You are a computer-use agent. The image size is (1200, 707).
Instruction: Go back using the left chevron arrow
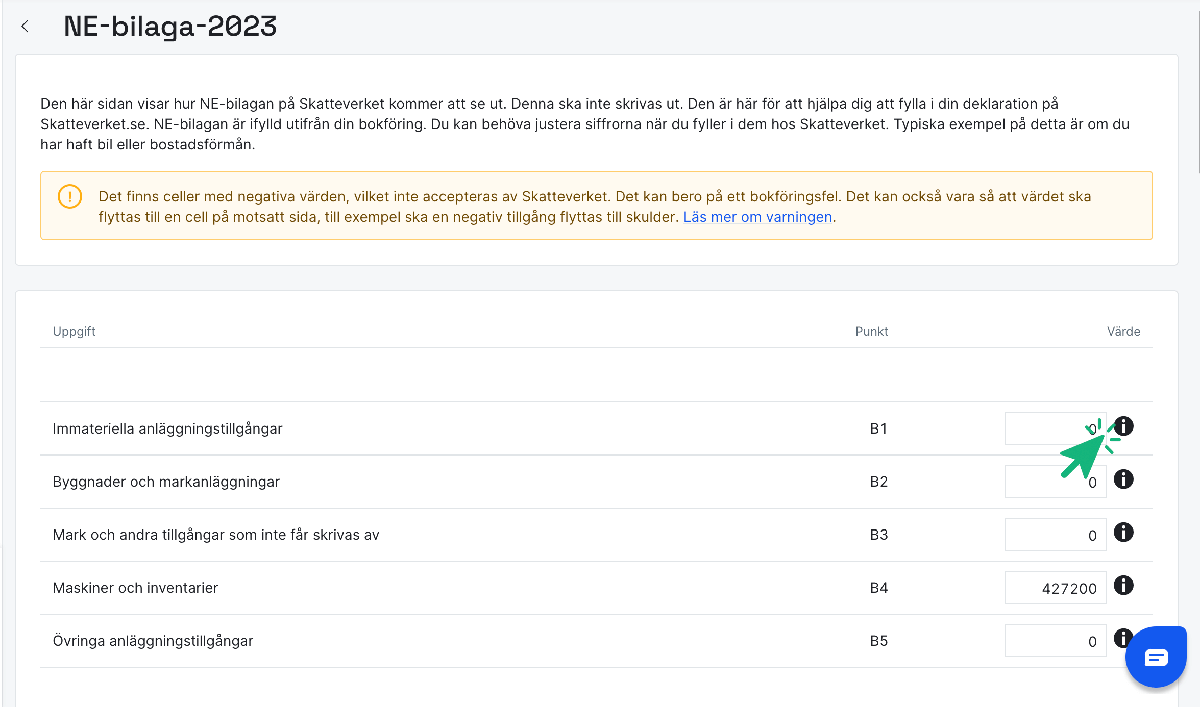click(x=25, y=27)
